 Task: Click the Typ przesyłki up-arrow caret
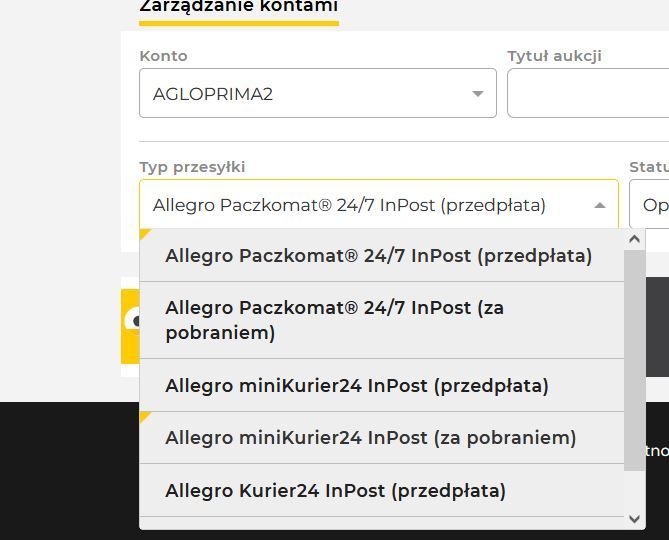tap(600, 206)
